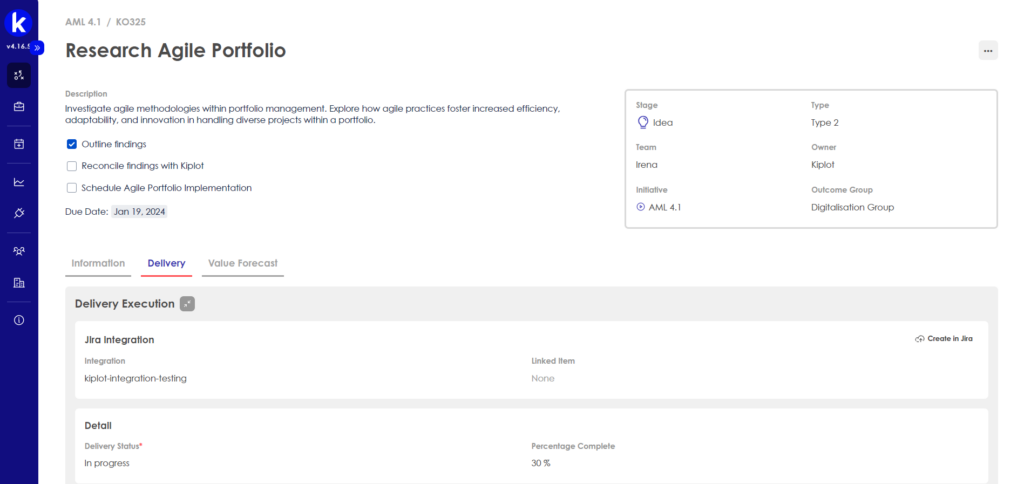
Task: Click the cloud upload icon for Create in Jira
Action: point(920,339)
